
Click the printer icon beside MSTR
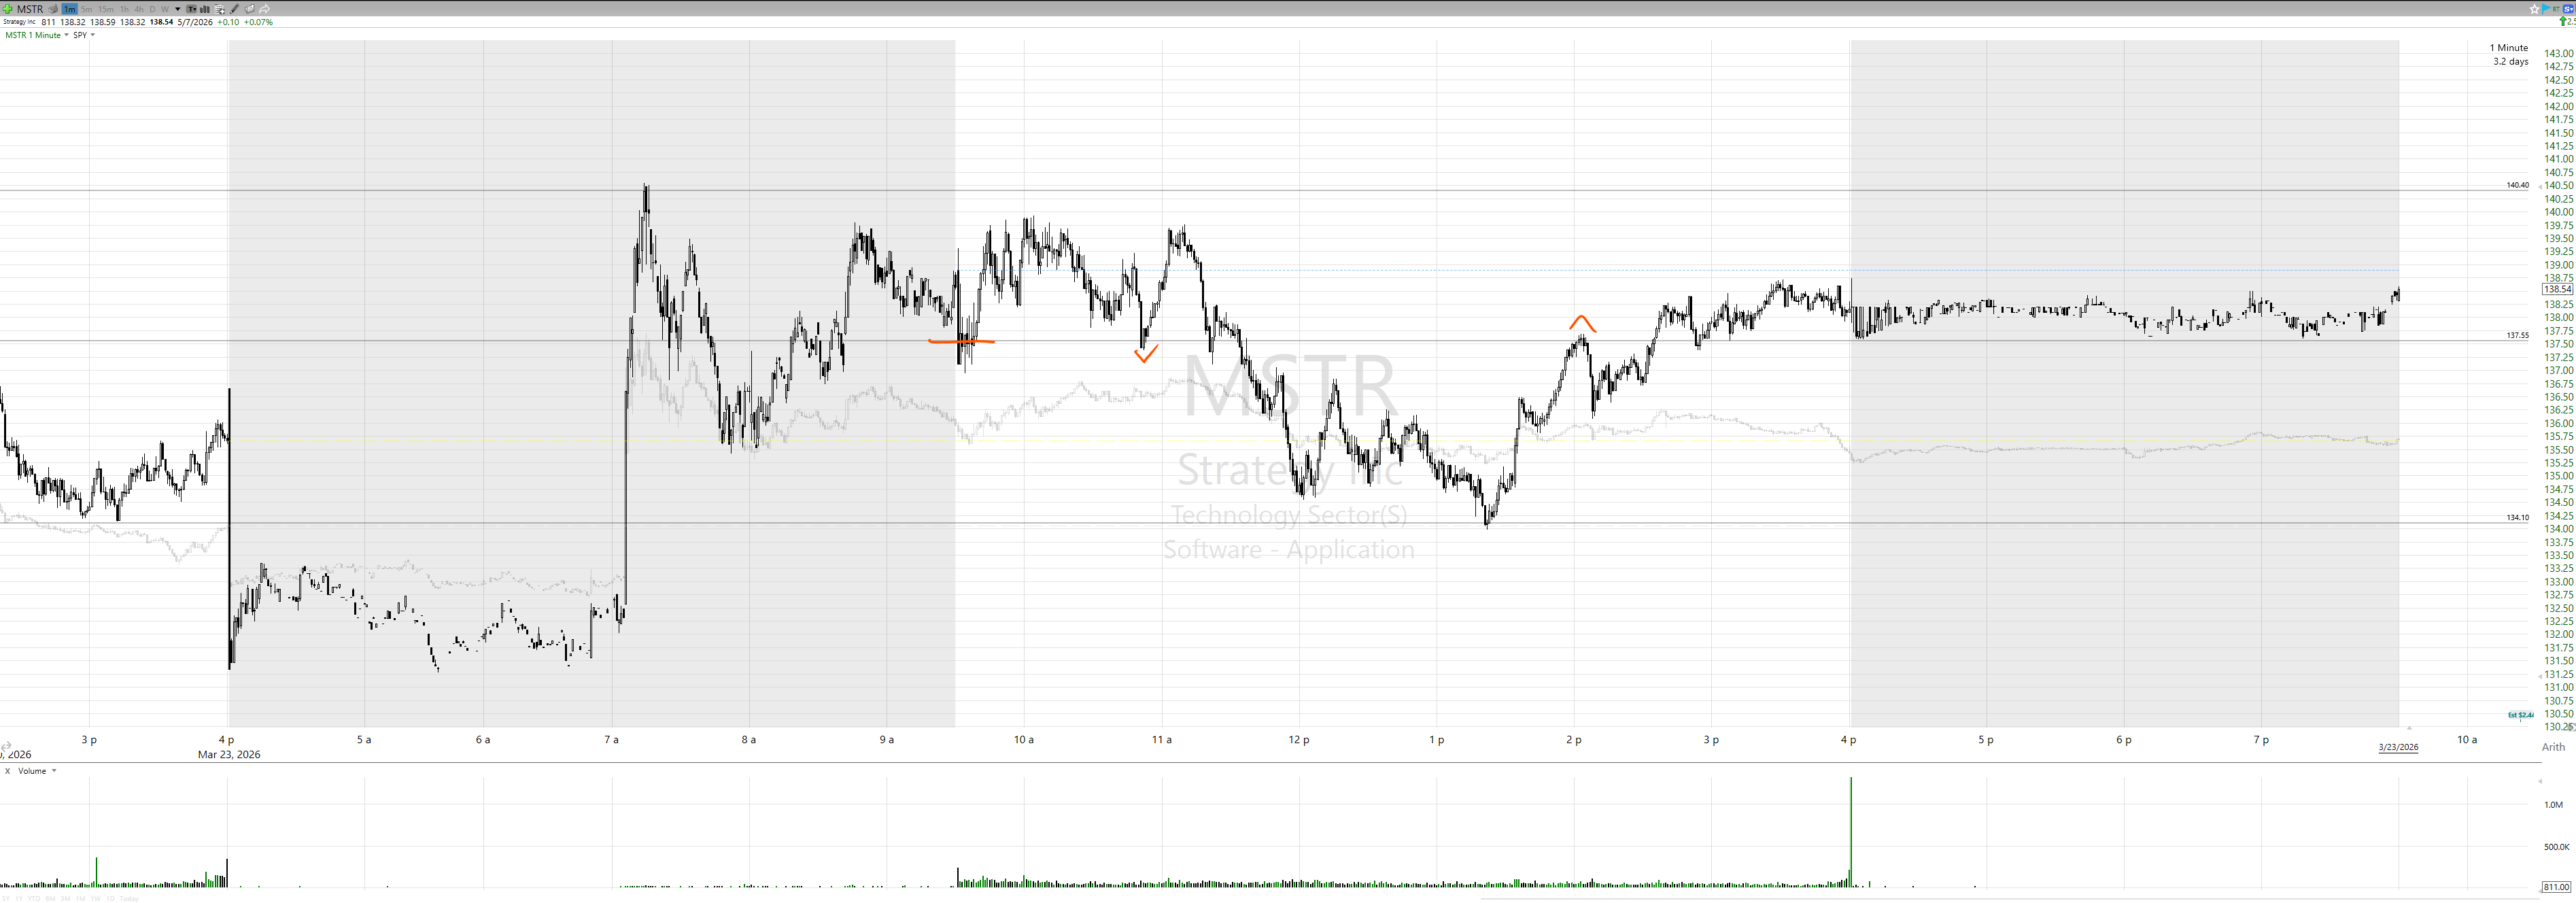[x=53, y=9]
